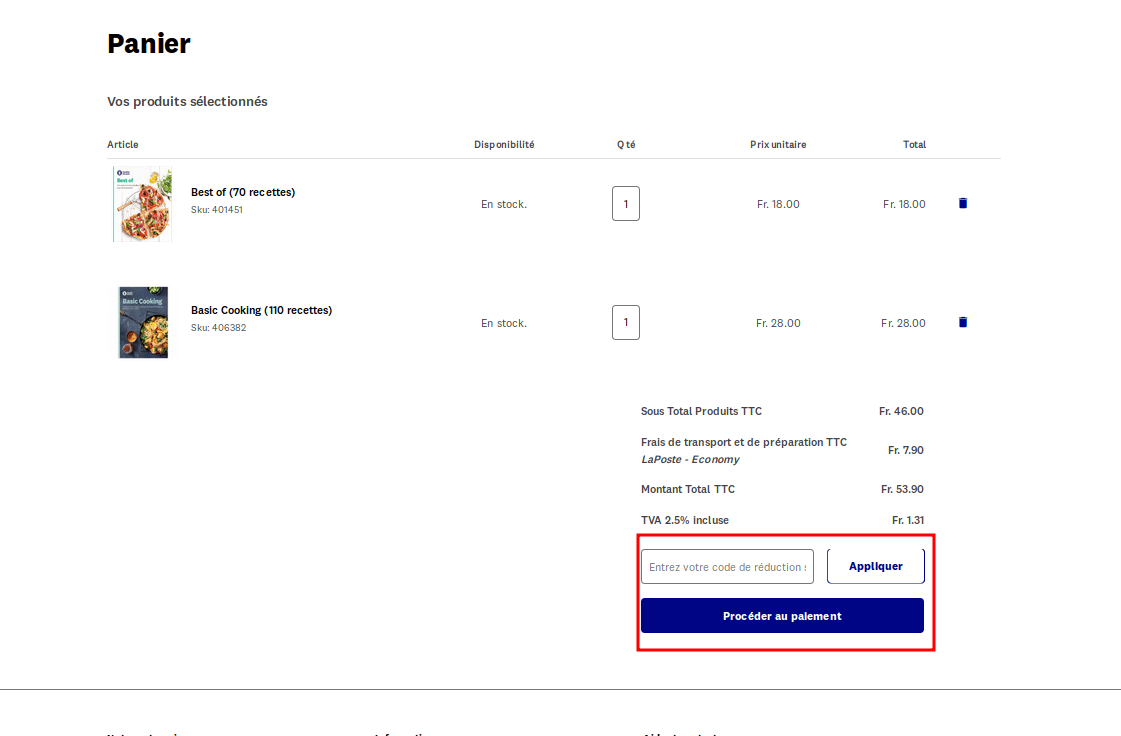
Task: Click LaPoste - Economy shipping label
Action: tap(690, 459)
